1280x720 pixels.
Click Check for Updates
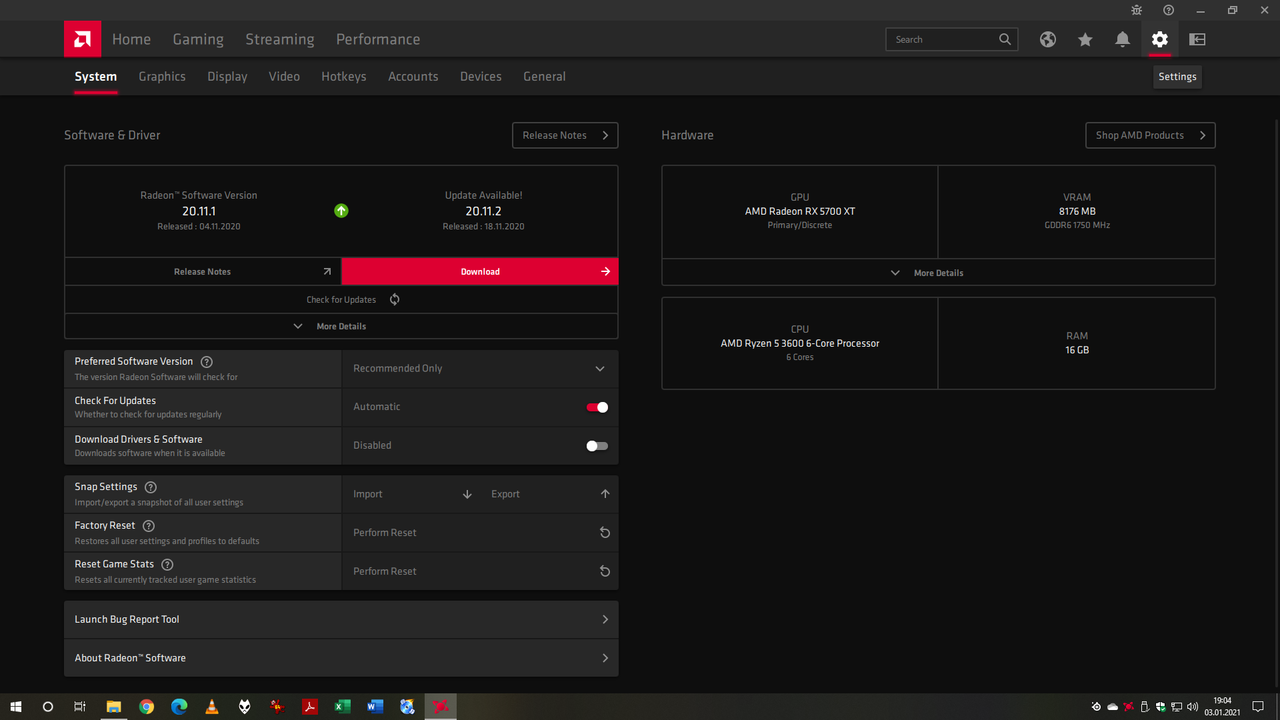[341, 299]
